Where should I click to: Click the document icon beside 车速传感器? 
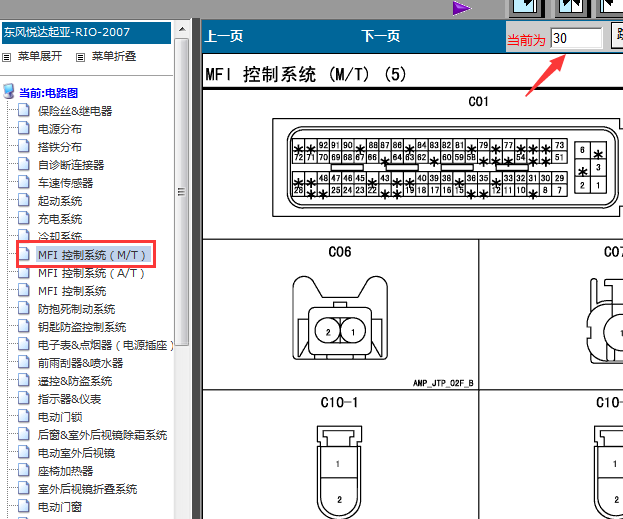(x=24, y=182)
